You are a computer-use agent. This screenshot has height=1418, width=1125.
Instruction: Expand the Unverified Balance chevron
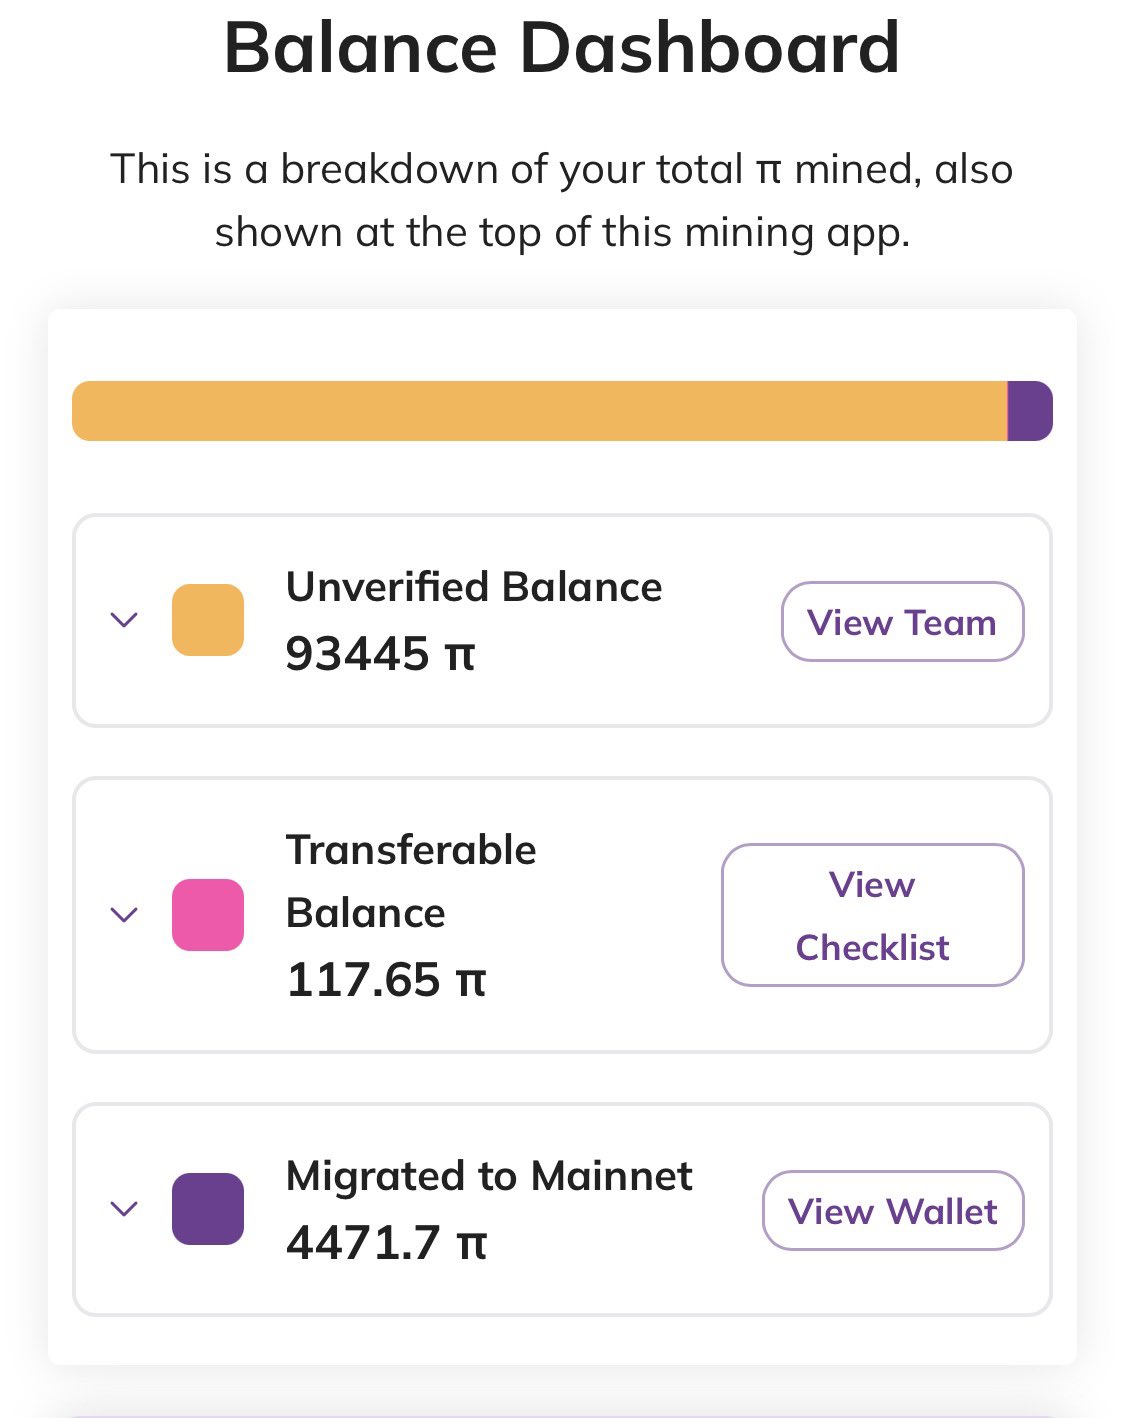pyautogui.click(x=123, y=620)
